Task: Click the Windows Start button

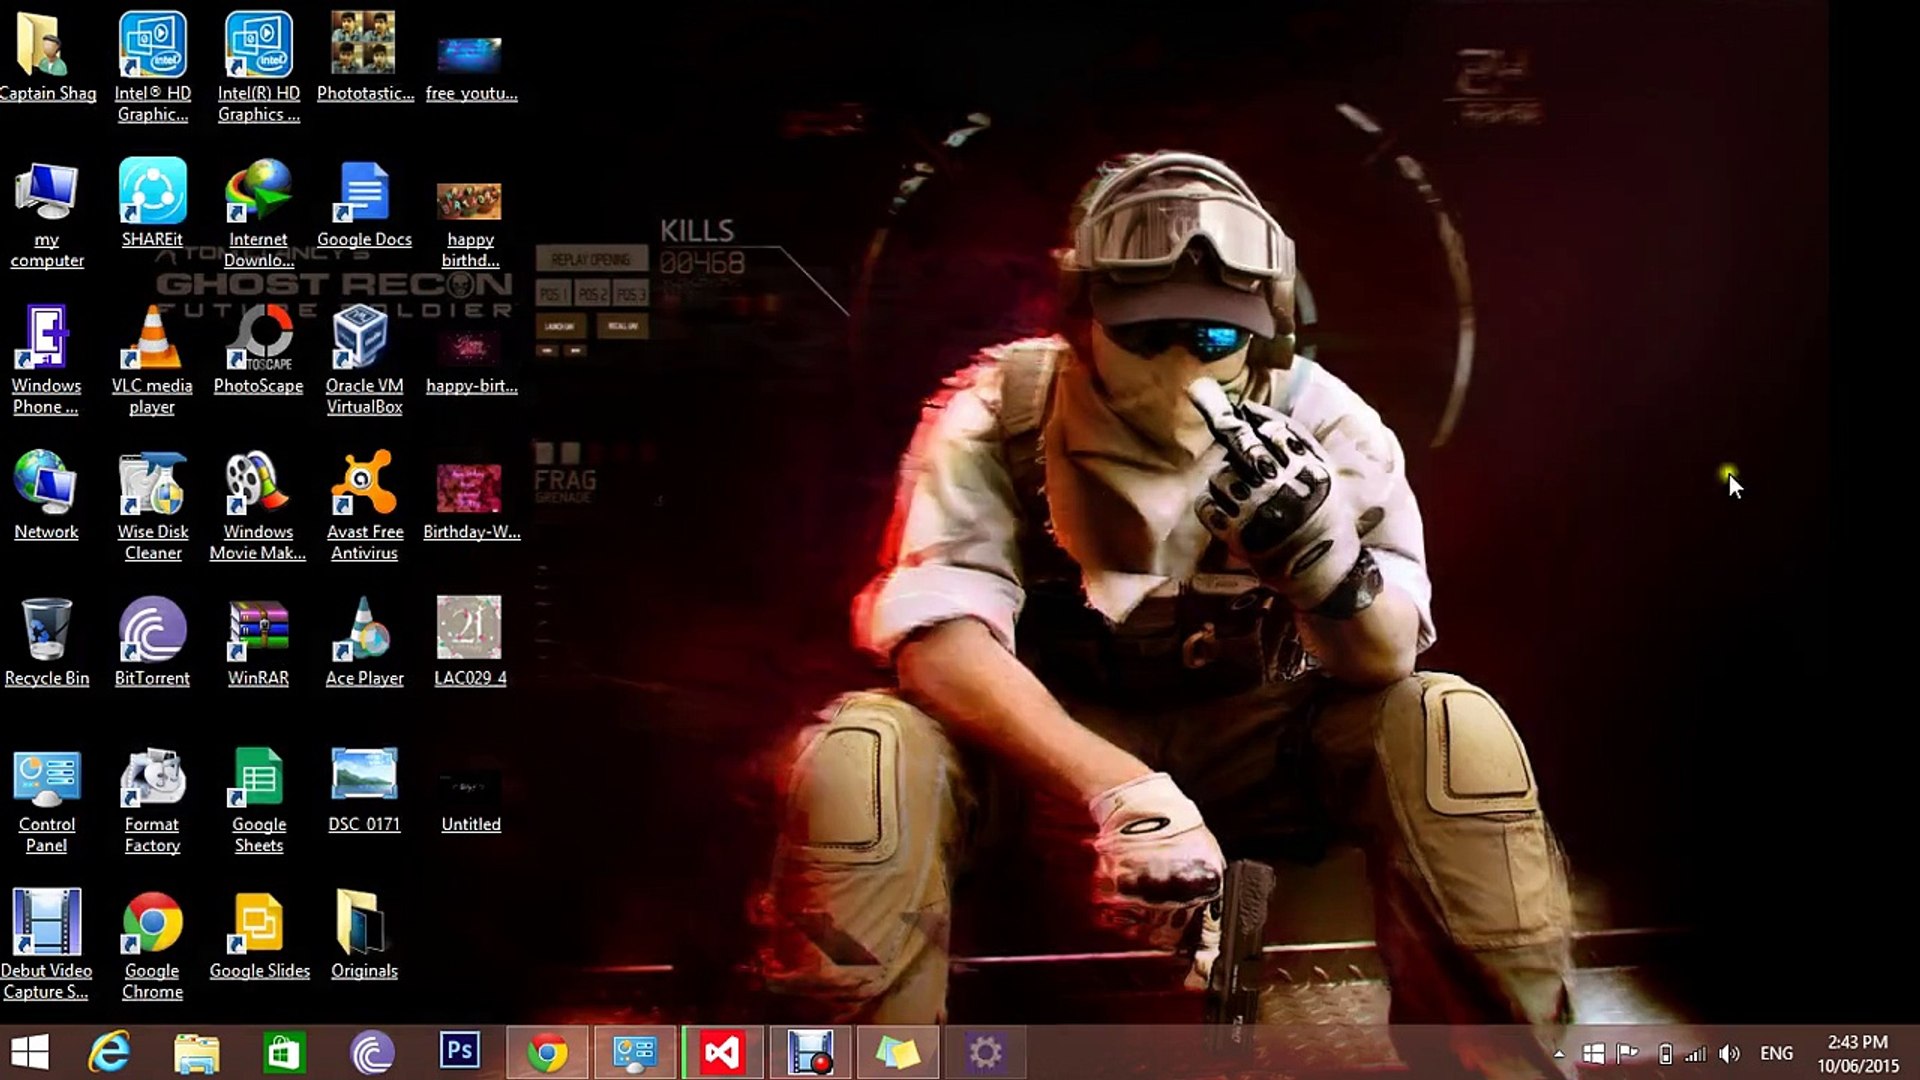Action: (30, 1052)
